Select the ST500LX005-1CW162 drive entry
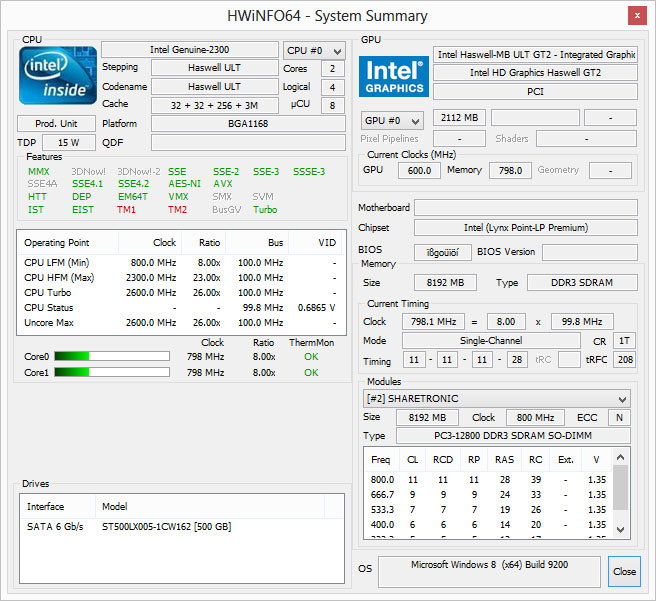This screenshot has height=601, width=656. [x=182, y=527]
